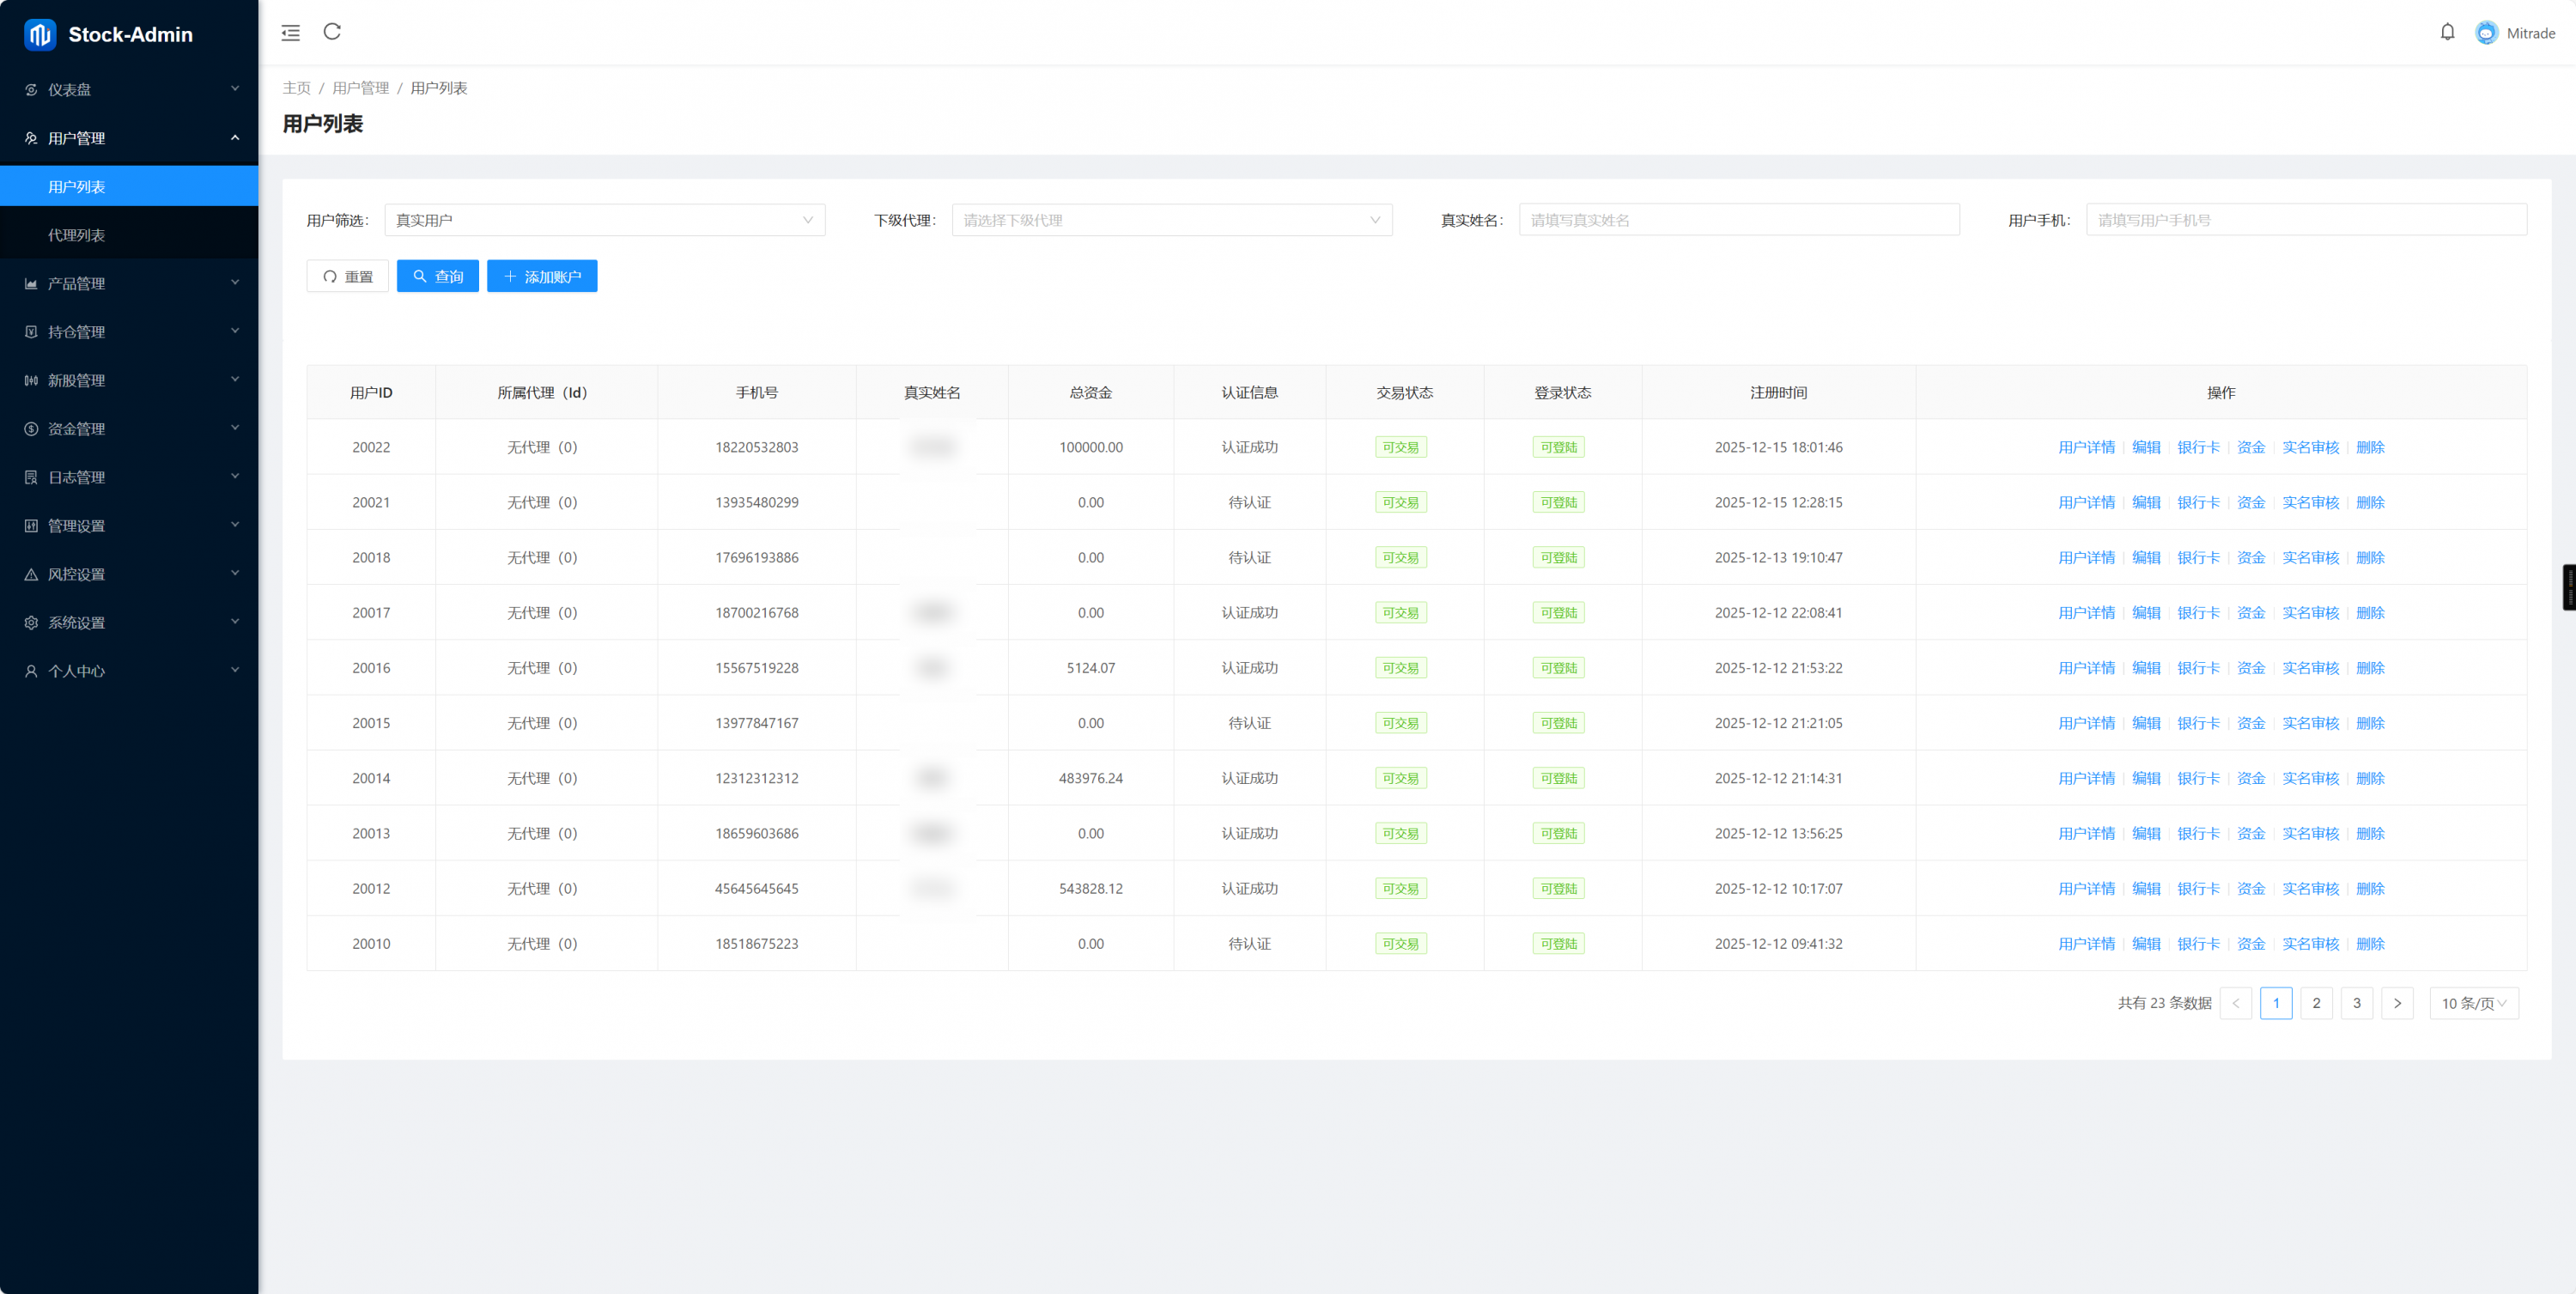Go to pagination page 2

coord(2316,1003)
